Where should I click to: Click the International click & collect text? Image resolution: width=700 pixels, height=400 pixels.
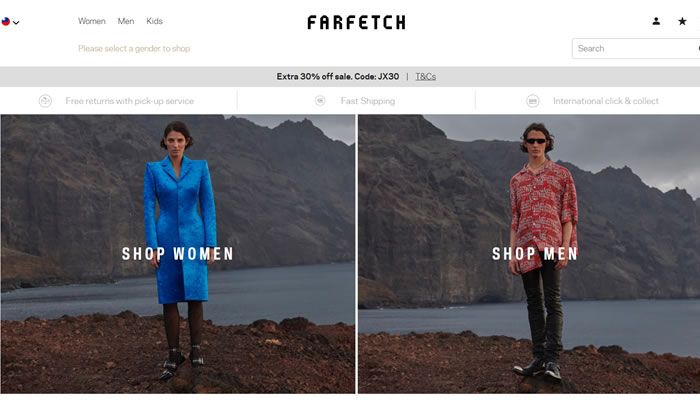click(606, 101)
